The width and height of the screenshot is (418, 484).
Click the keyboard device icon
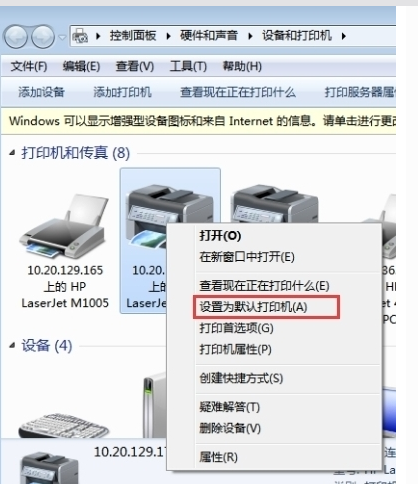click(x=63, y=425)
